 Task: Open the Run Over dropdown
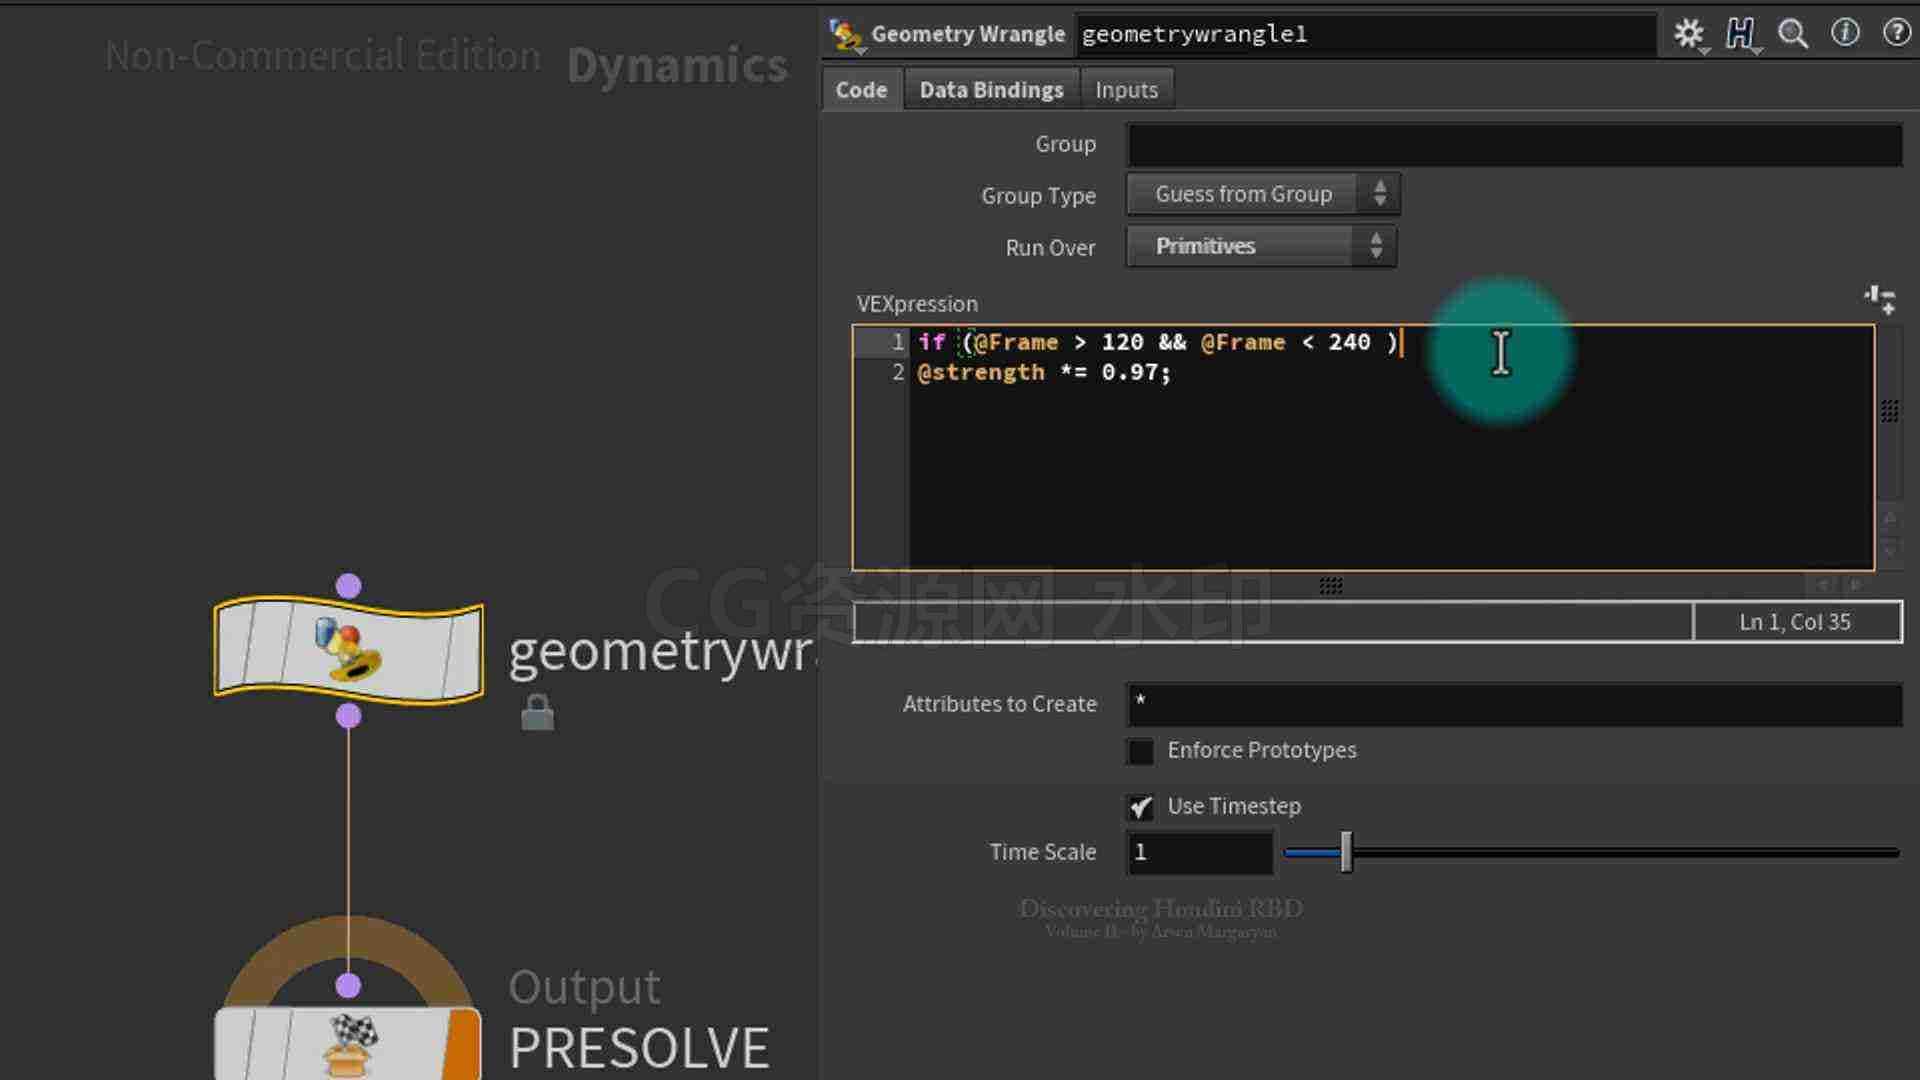click(x=1261, y=246)
